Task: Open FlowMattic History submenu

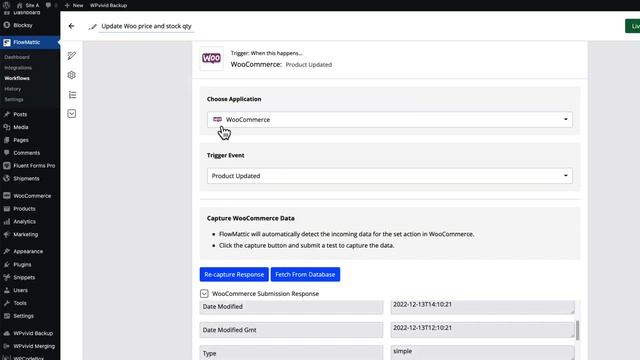Action: pos(13,89)
